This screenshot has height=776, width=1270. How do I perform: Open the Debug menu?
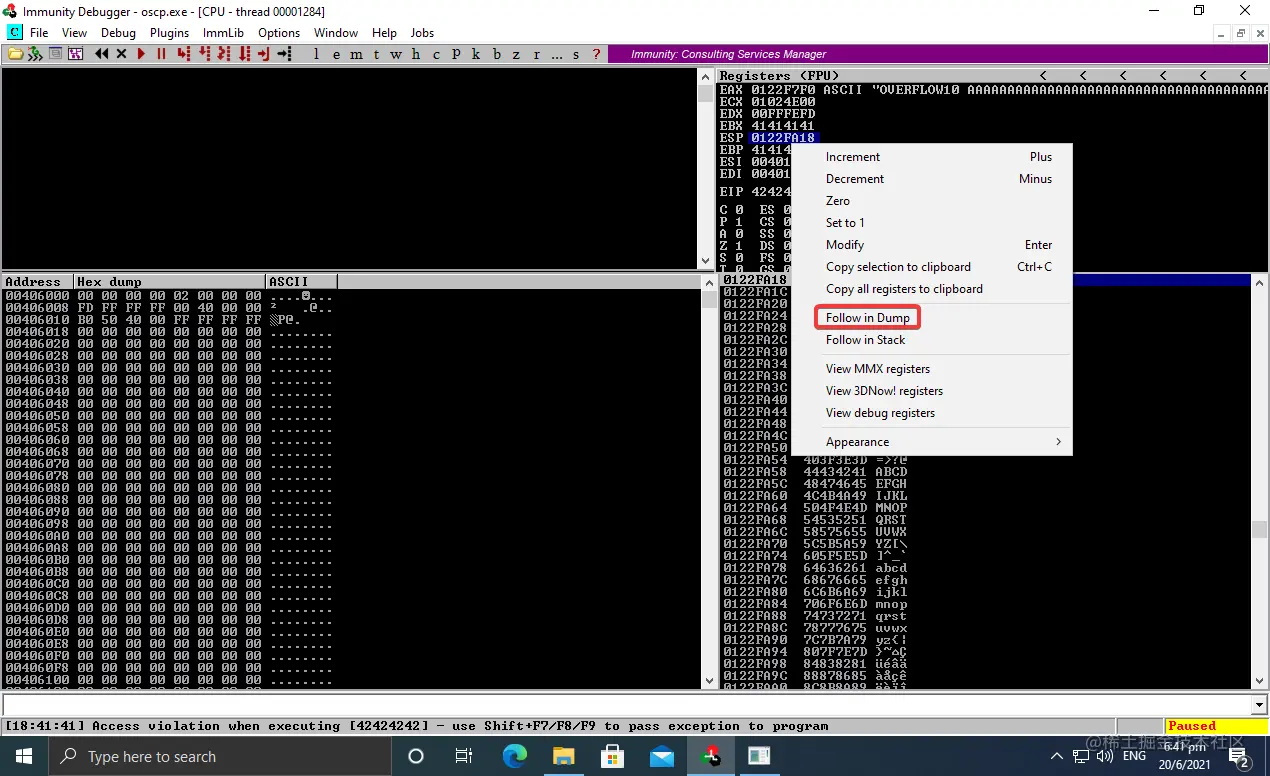[118, 33]
